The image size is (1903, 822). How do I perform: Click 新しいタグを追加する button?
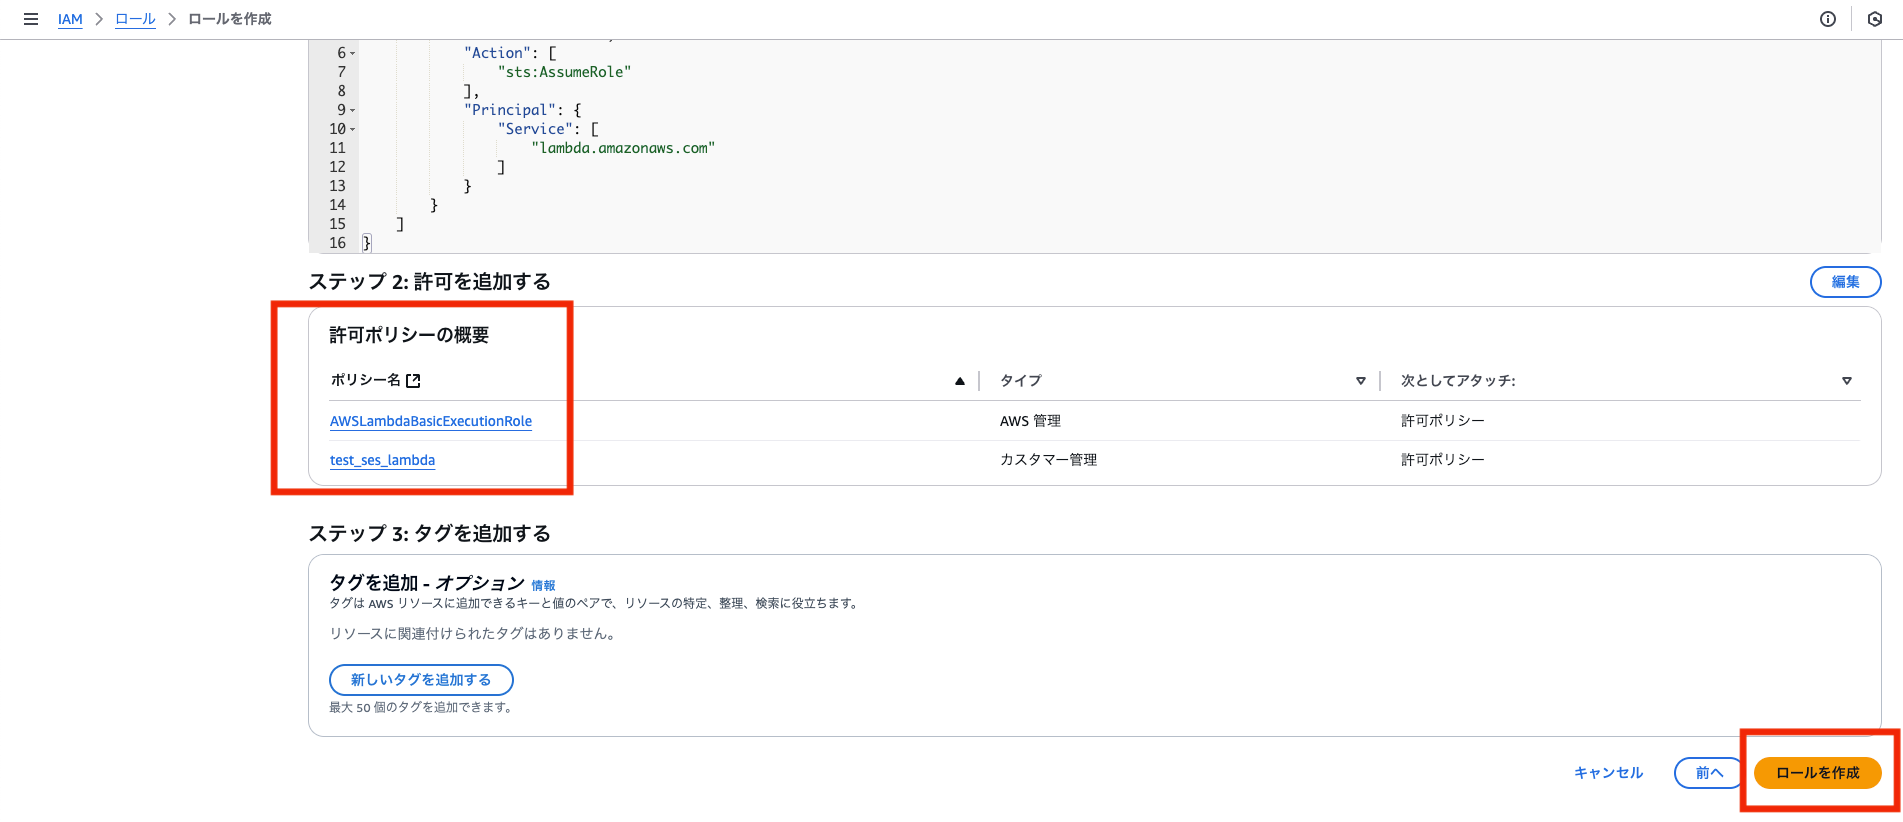pos(421,680)
